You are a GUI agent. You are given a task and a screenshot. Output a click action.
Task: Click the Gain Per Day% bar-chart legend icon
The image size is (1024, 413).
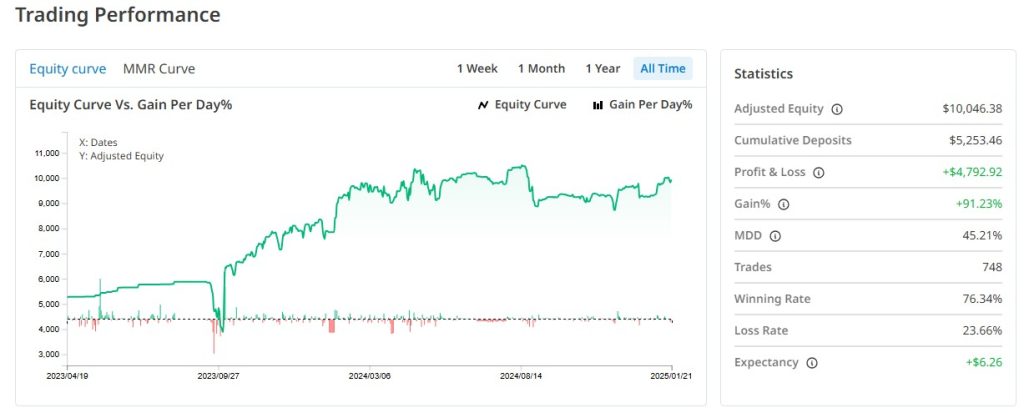click(x=598, y=105)
